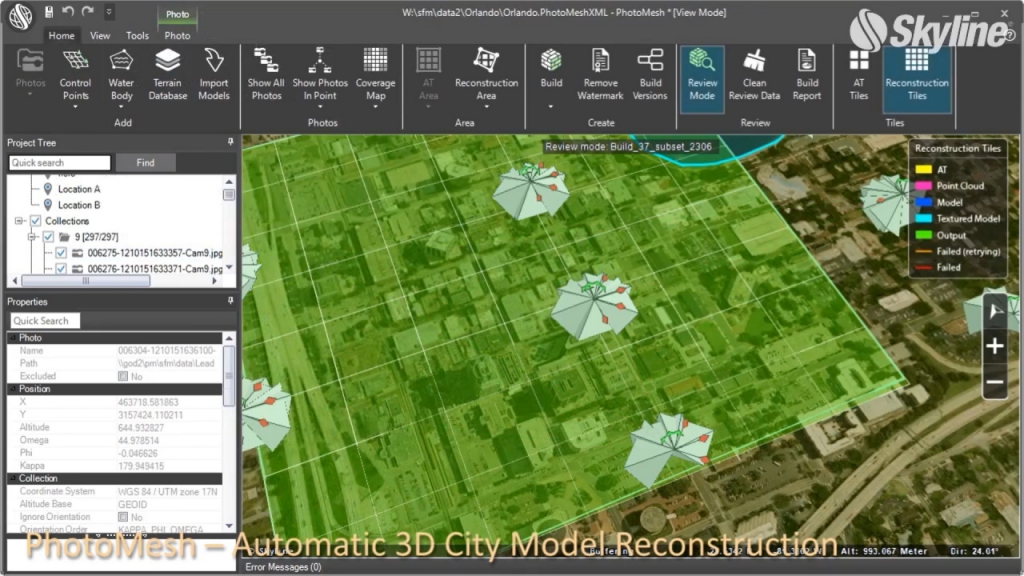The width and height of the screenshot is (1024, 576).
Task: Open the Photos ribbon button
Action: tap(30, 73)
